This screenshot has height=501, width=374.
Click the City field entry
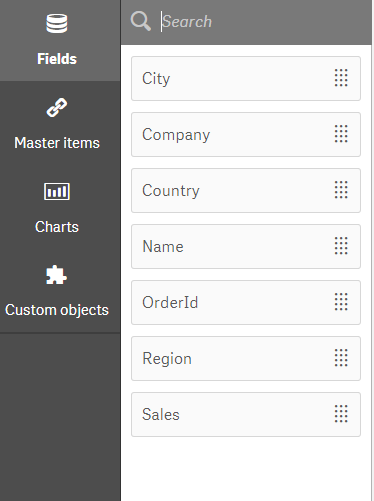pos(246,78)
